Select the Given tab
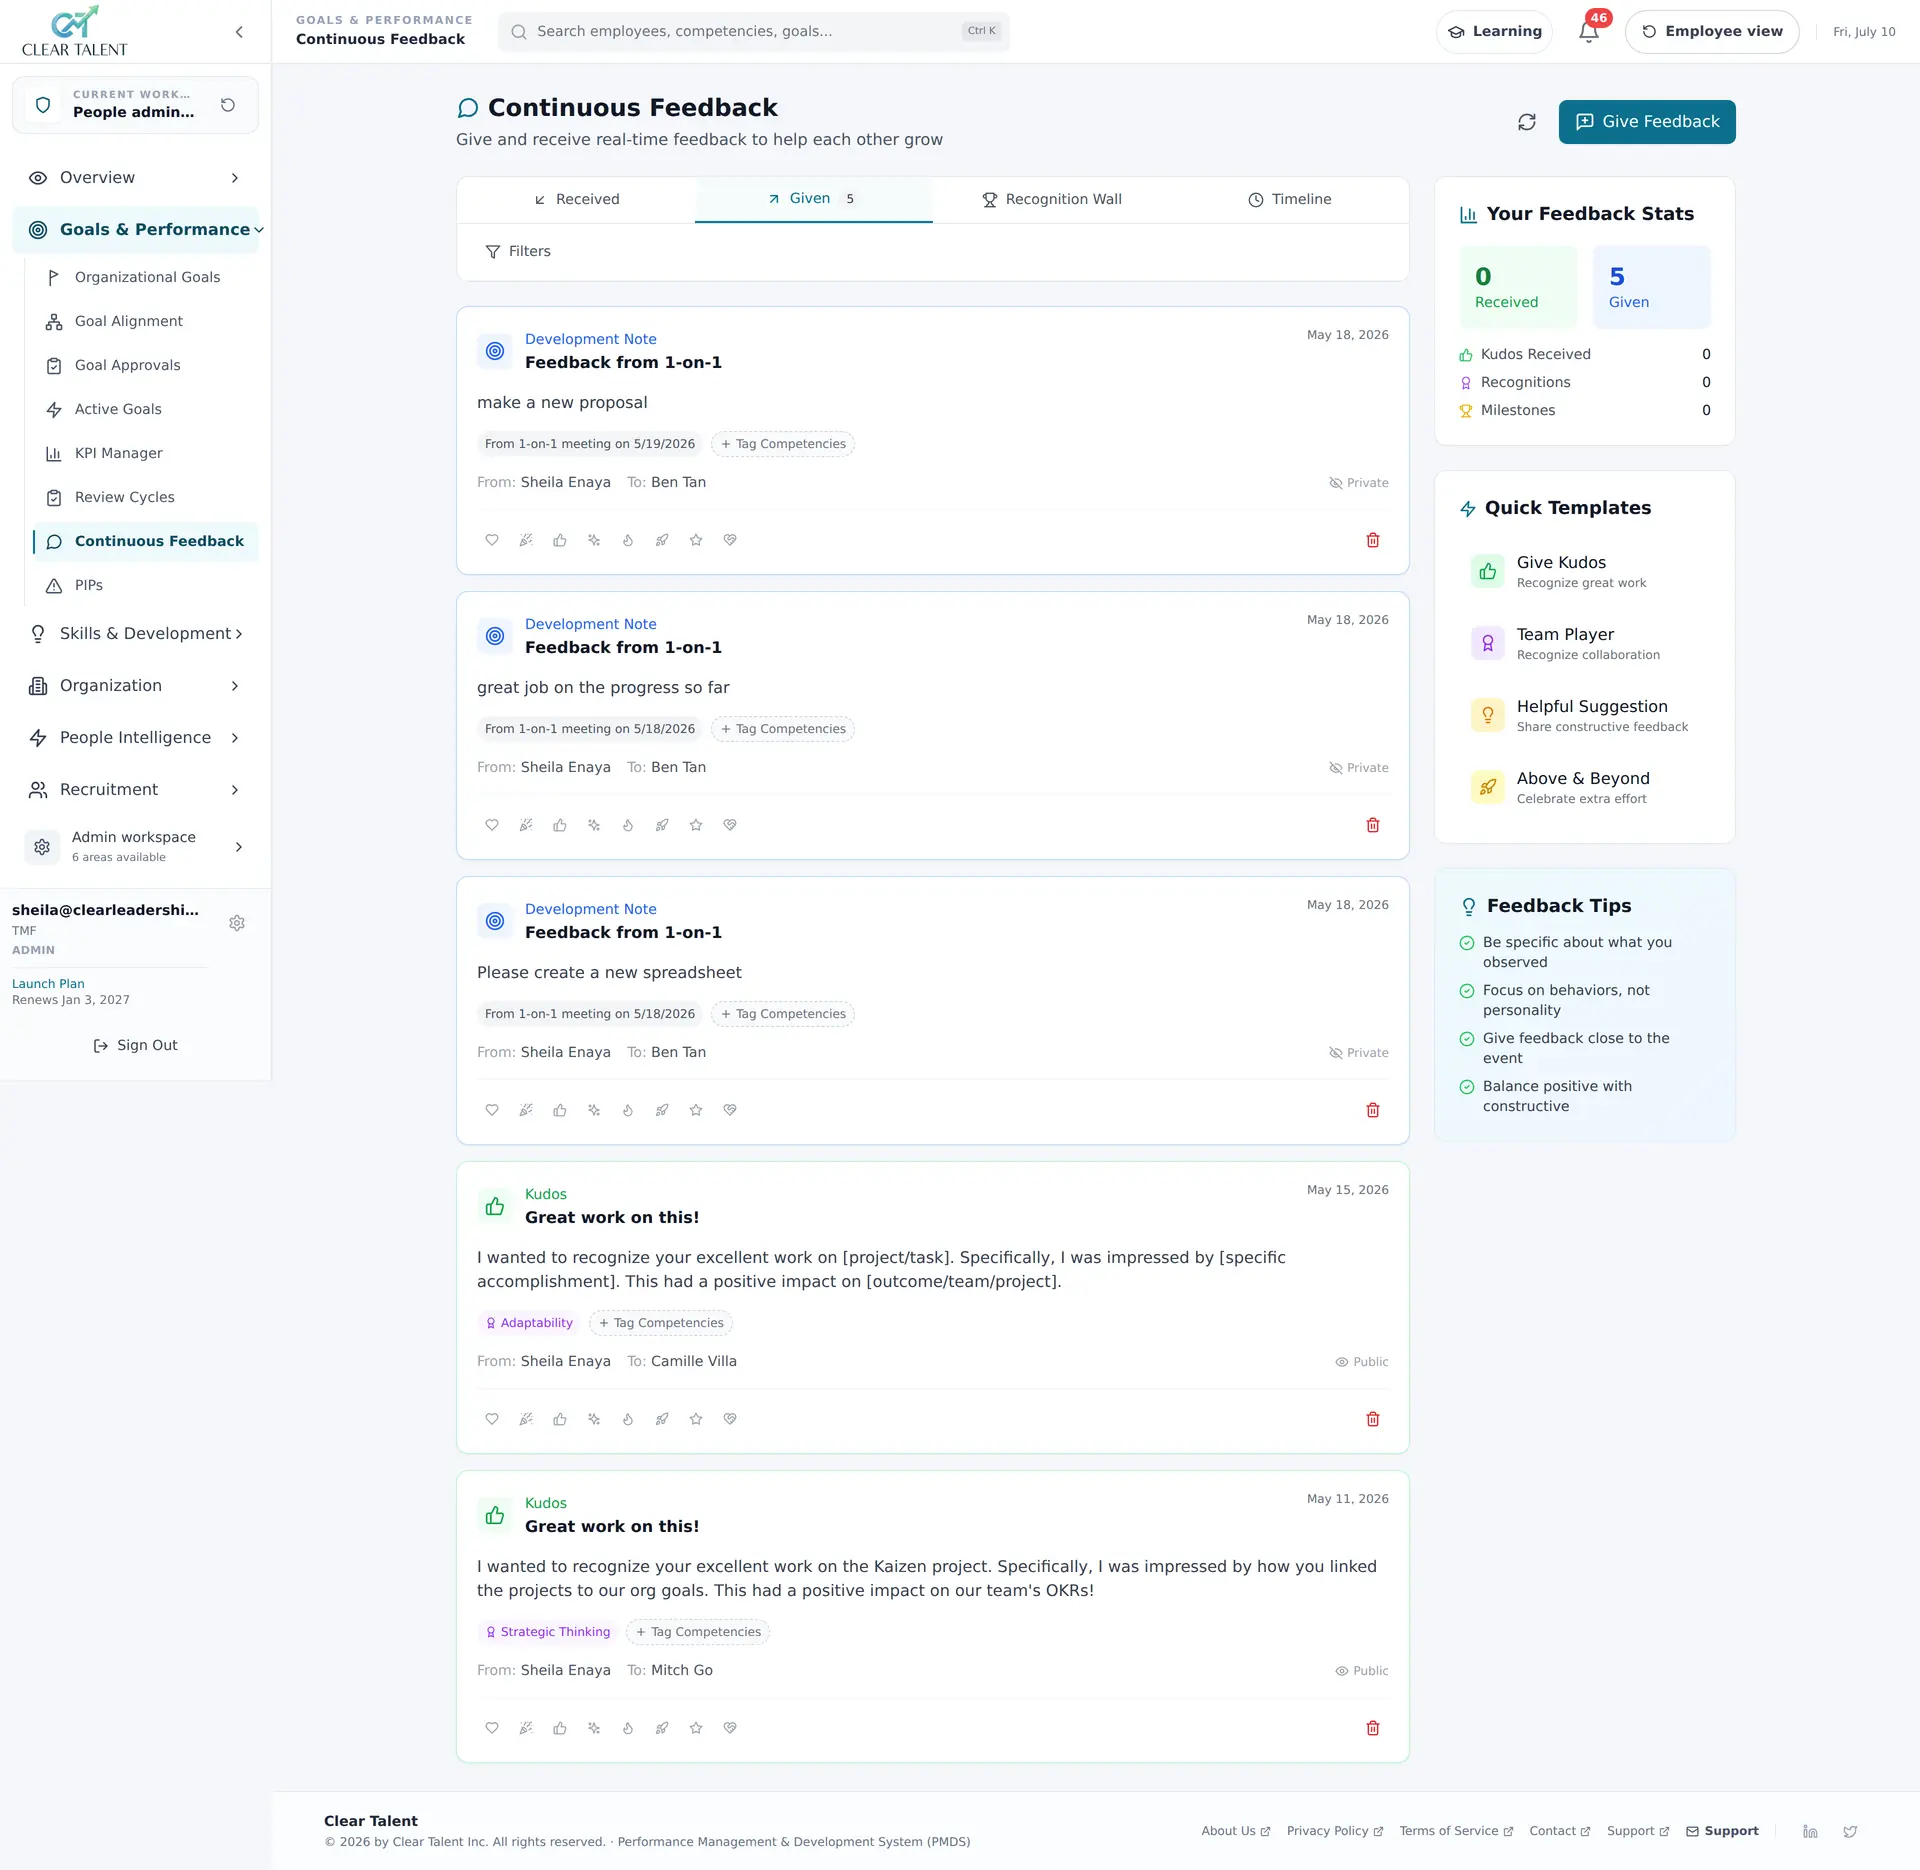This screenshot has height=1870, width=1920. 814,199
